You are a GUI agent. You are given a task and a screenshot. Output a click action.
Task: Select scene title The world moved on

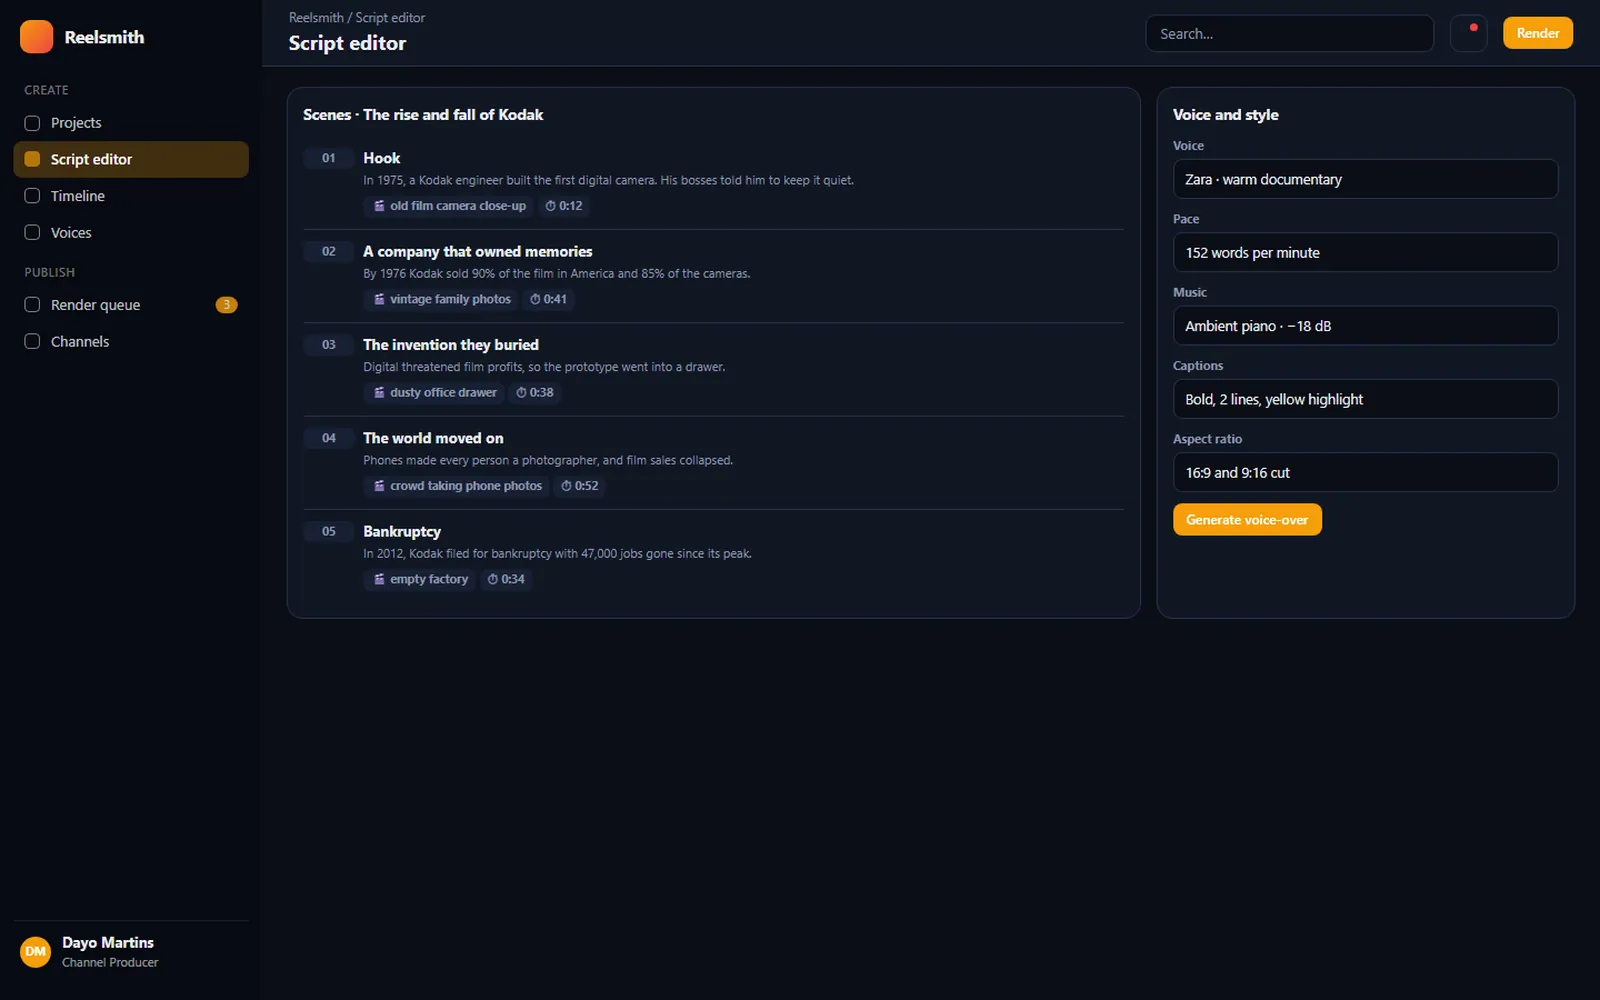click(433, 438)
